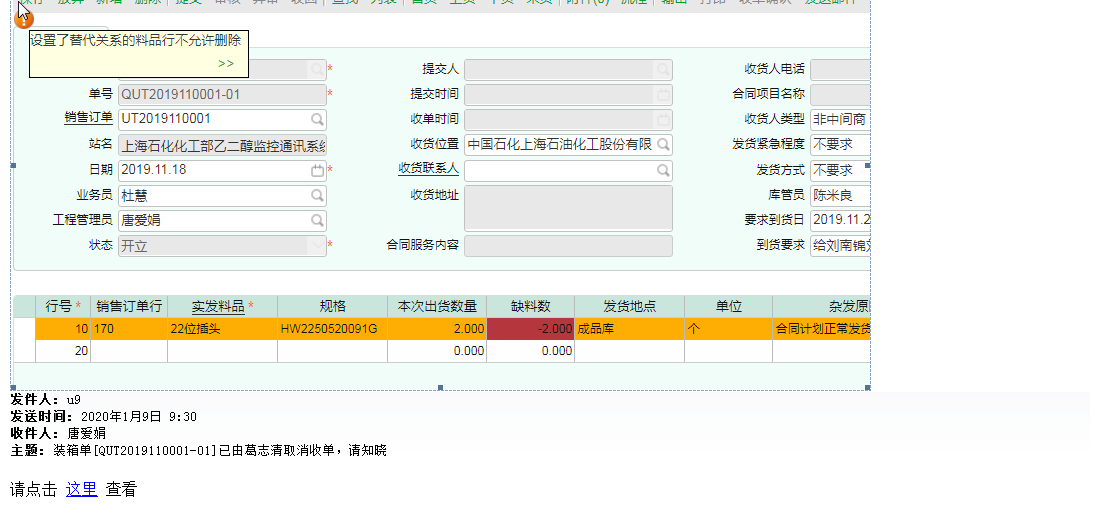This screenshot has width=1100, height=530.
Task: Click the 这里 hyperlink
Action: [81, 489]
